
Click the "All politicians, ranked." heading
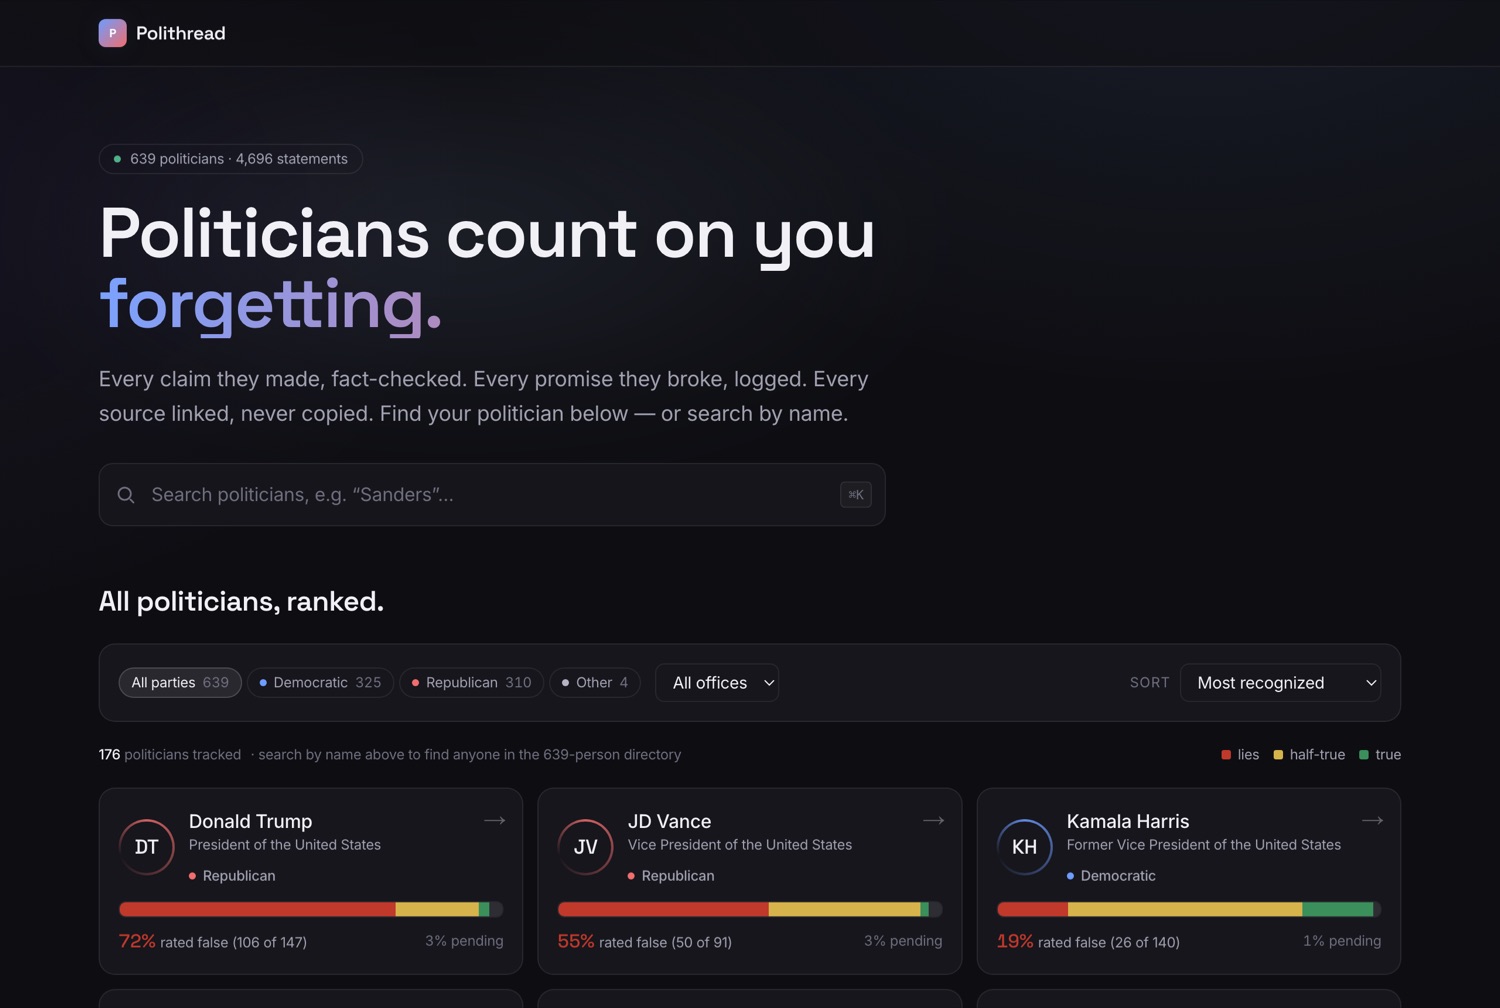[x=241, y=602]
